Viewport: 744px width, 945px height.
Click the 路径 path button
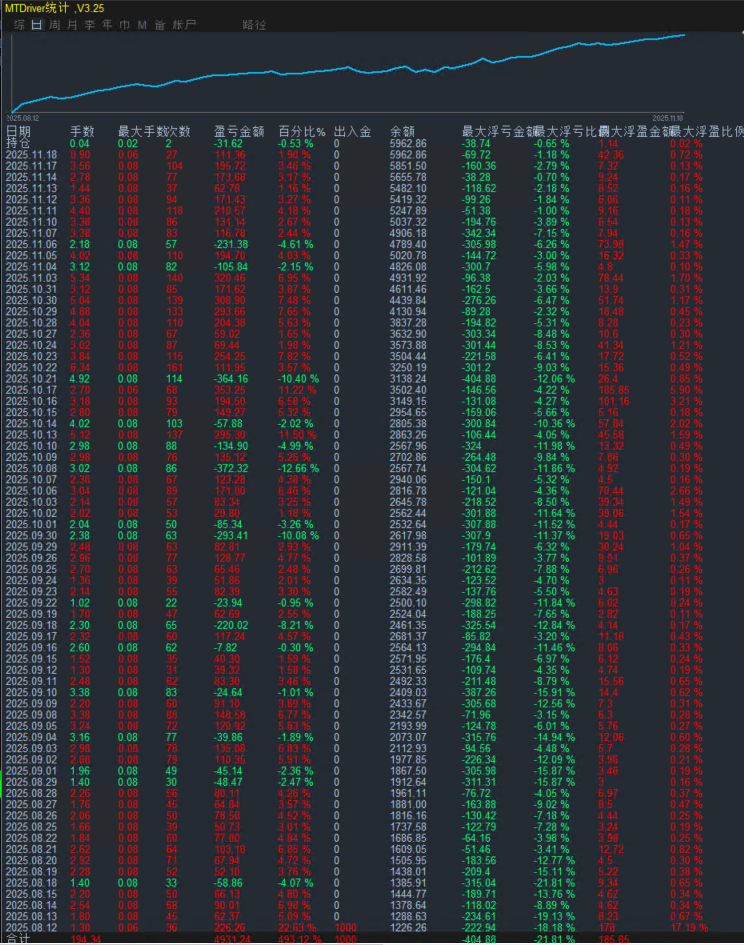pyautogui.click(x=254, y=25)
